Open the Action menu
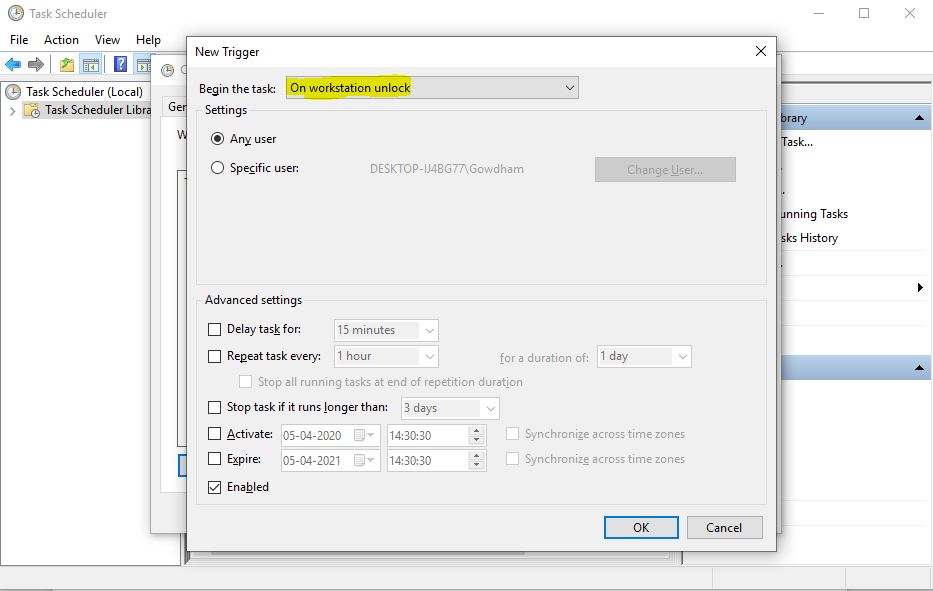The width and height of the screenshot is (933, 591). point(61,39)
